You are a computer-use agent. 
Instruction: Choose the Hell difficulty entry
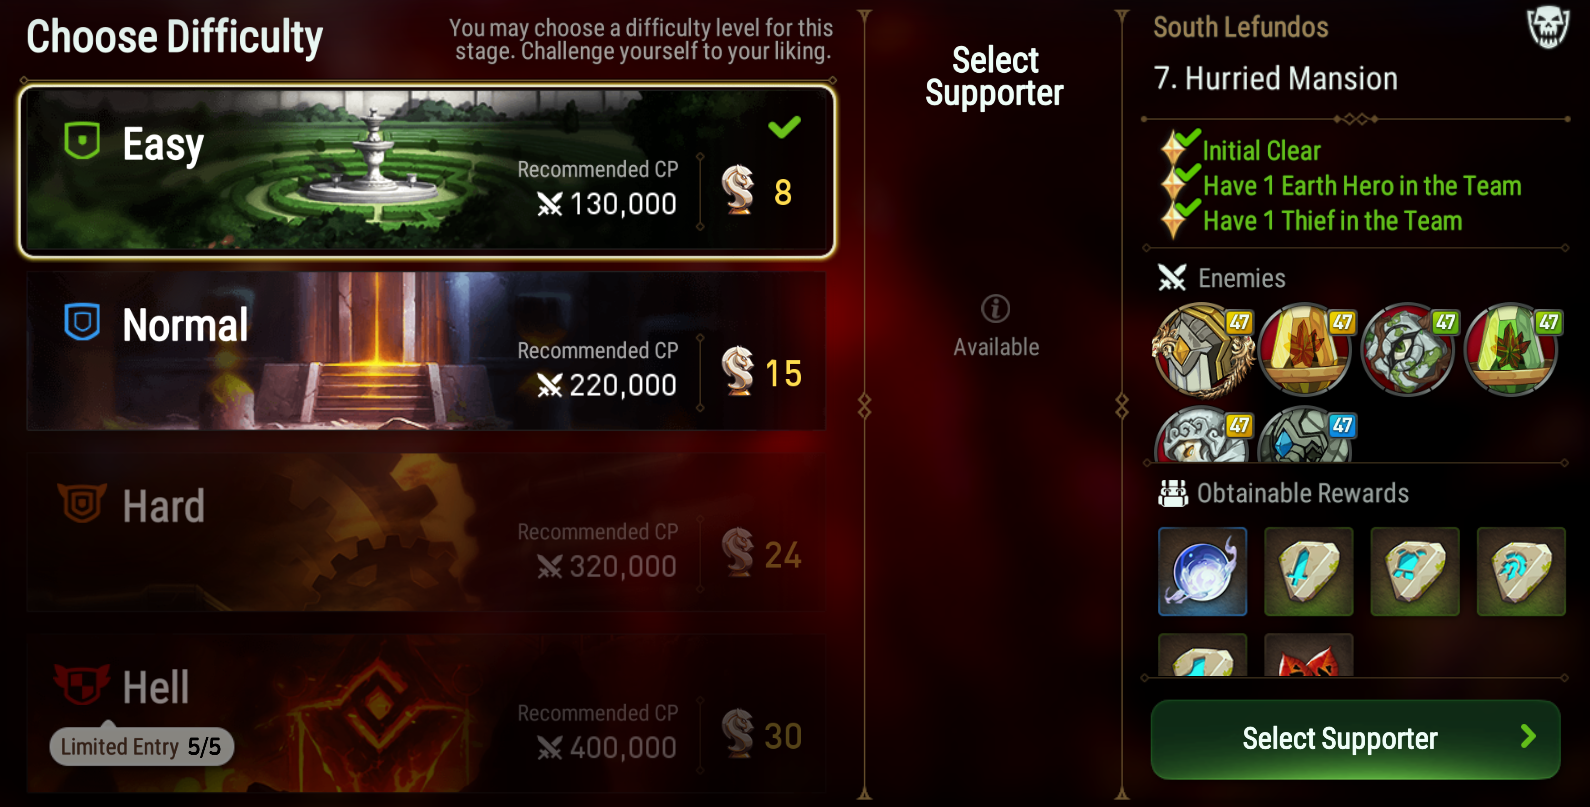point(426,714)
